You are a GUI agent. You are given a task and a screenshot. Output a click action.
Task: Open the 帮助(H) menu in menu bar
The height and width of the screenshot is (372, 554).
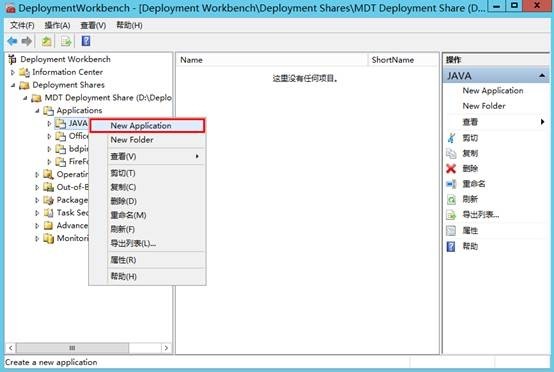click(129, 25)
